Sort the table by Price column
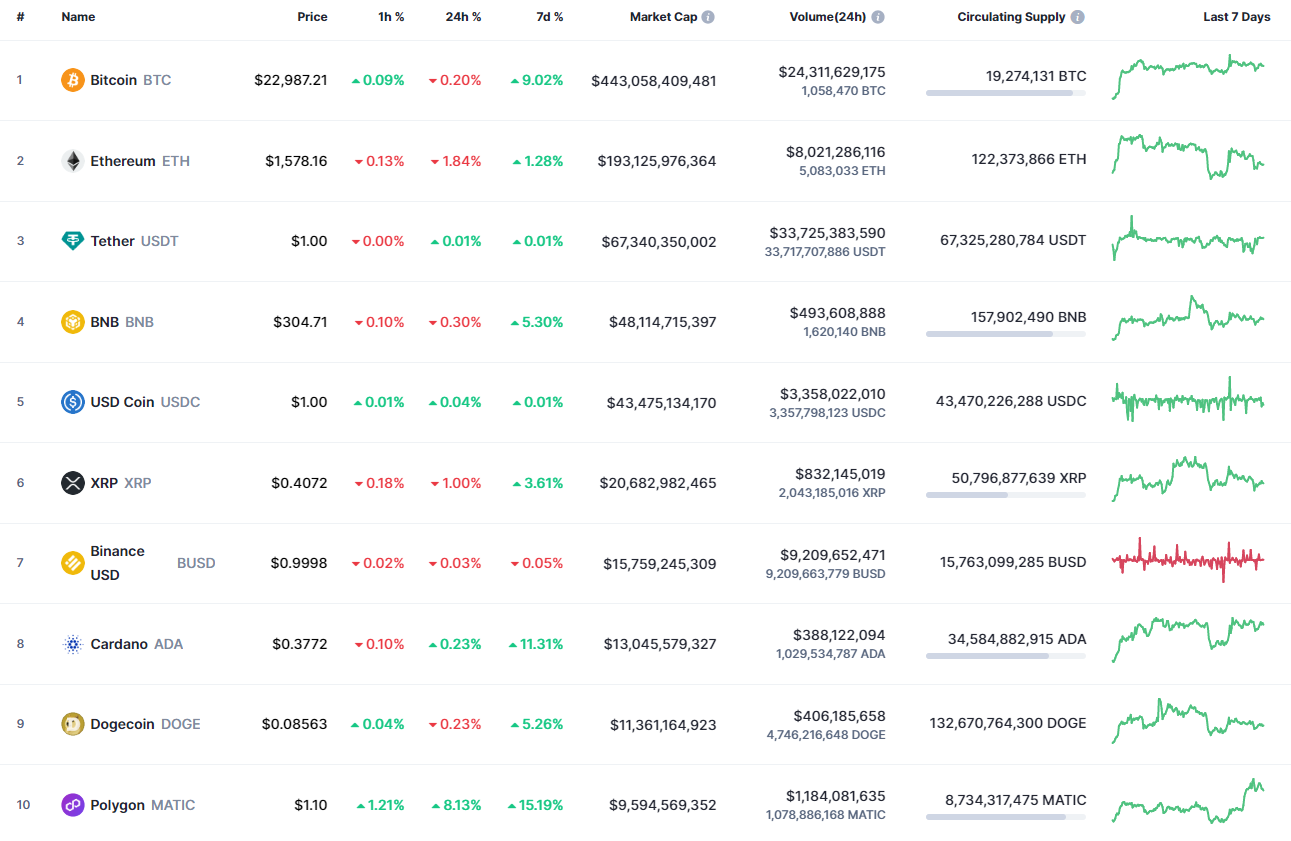Viewport: 1291px width, 841px height. pyautogui.click(x=312, y=16)
